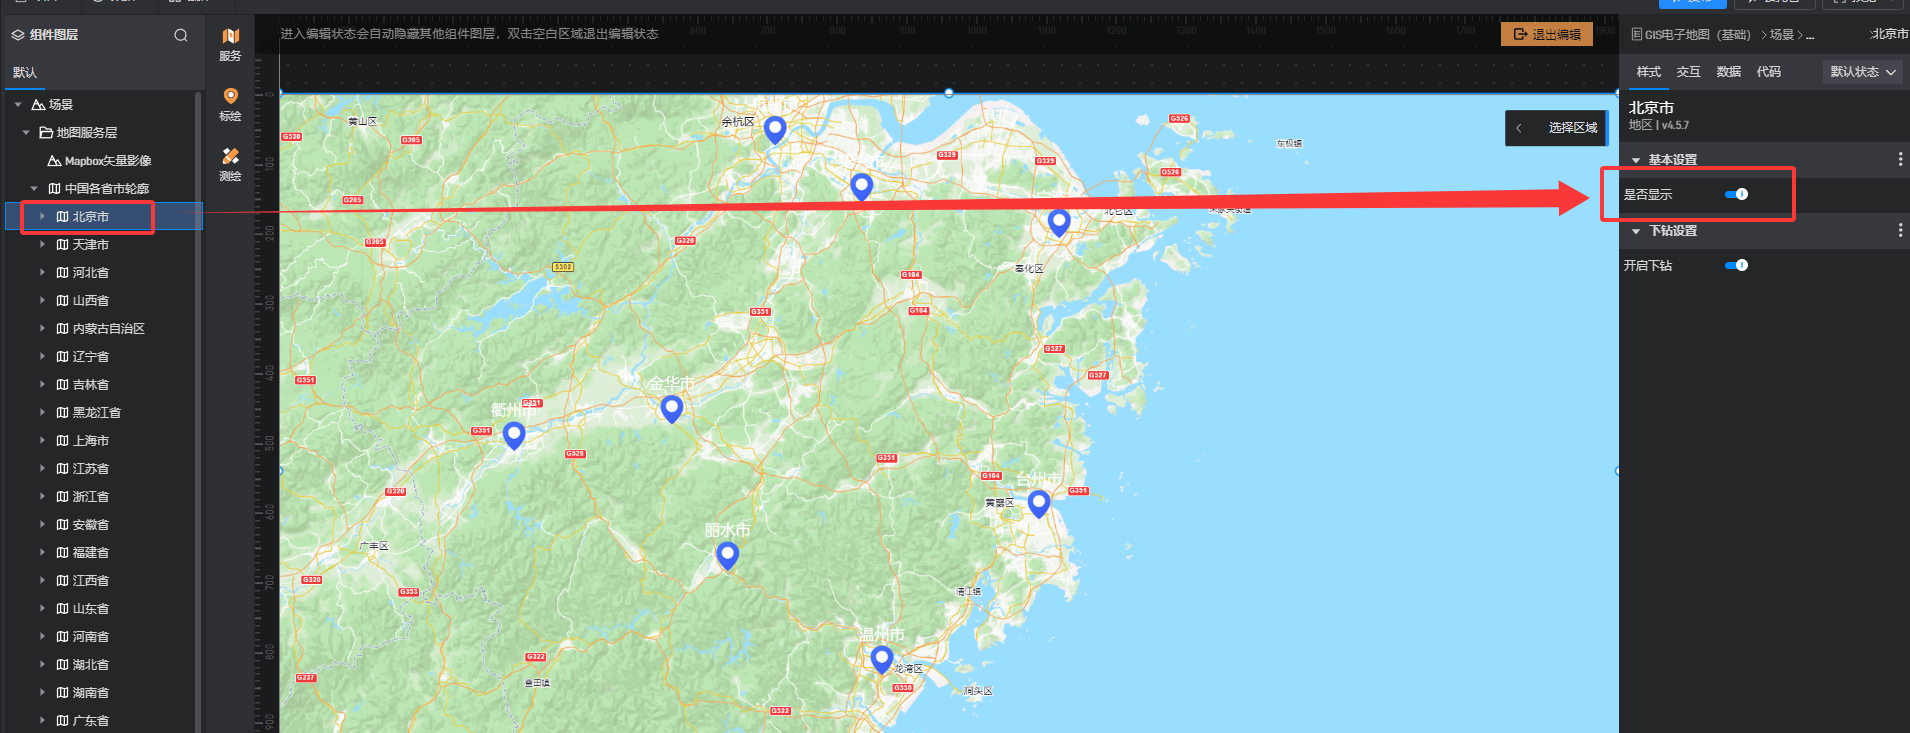Toggle 是否显示 switch
The height and width of the screenshot is (733, 1910).
1736,194
